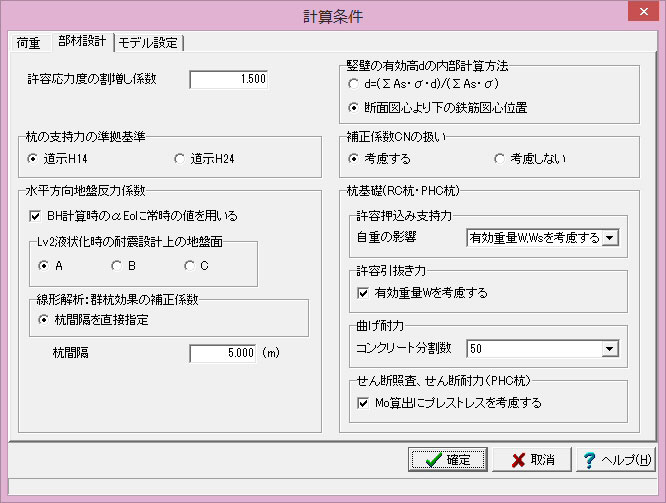
Task: Choose ground surface option B
Action: pos(124,266)
